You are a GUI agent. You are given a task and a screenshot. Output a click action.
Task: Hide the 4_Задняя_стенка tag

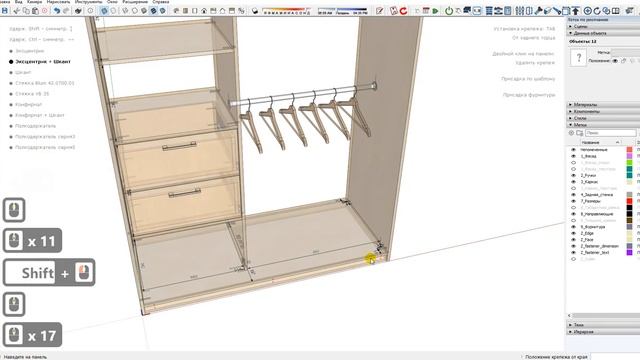click(573, 195)
